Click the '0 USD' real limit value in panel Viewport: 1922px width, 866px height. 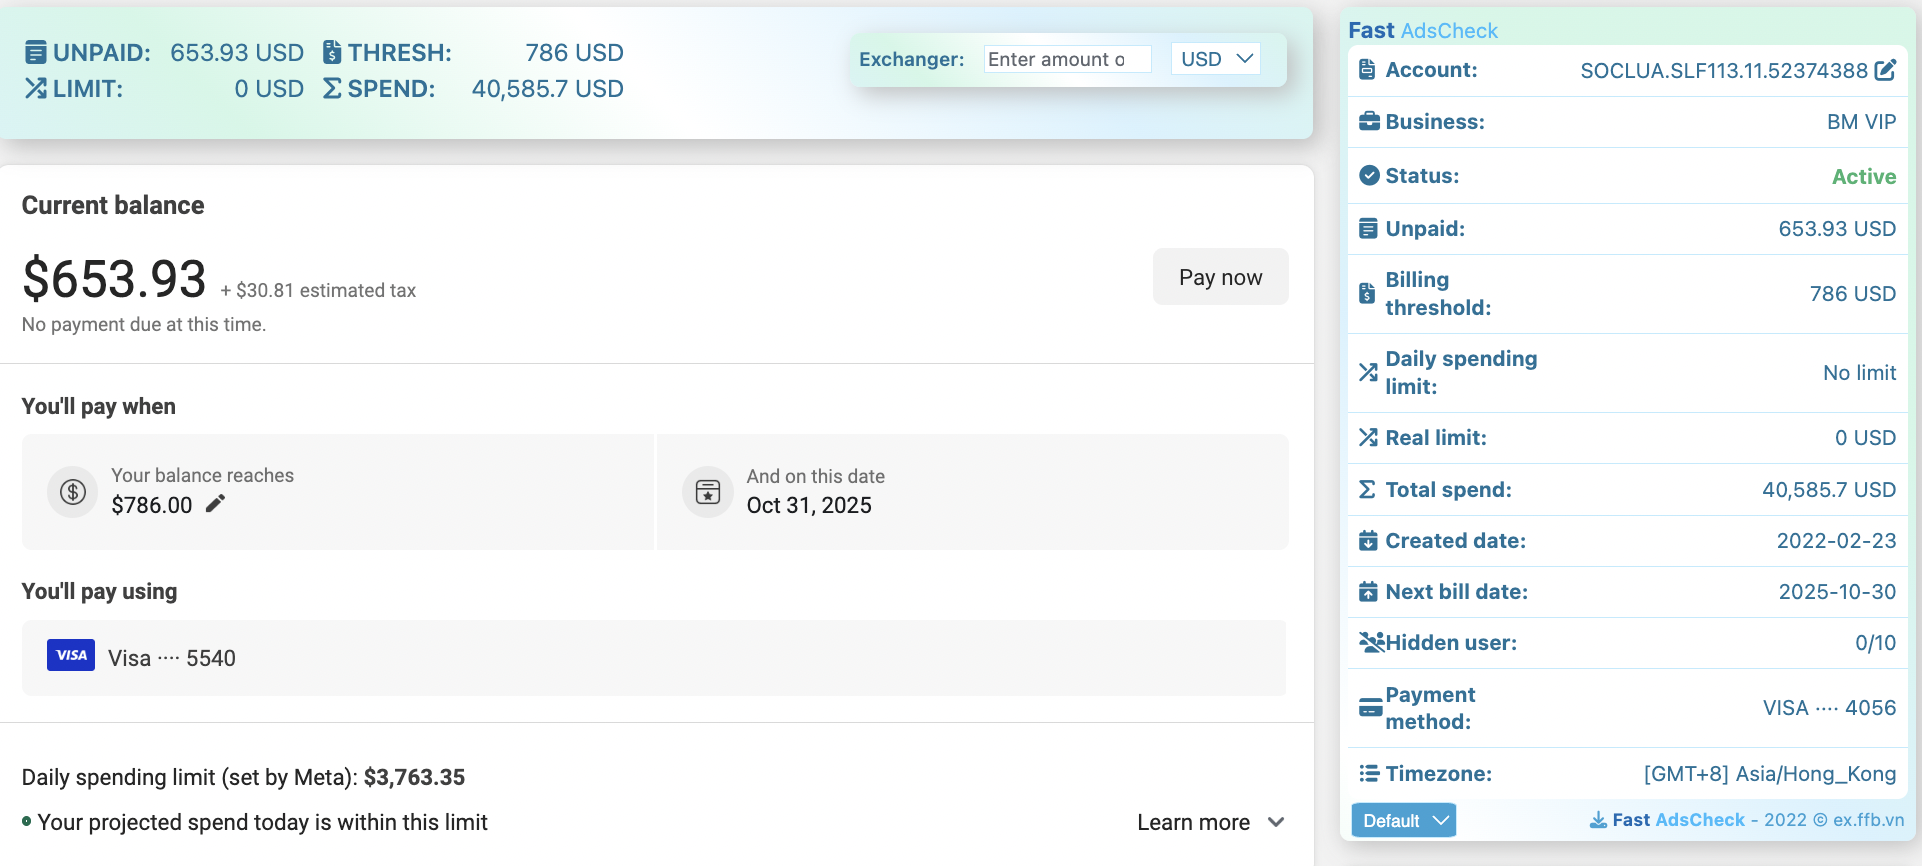[1865, 438]
